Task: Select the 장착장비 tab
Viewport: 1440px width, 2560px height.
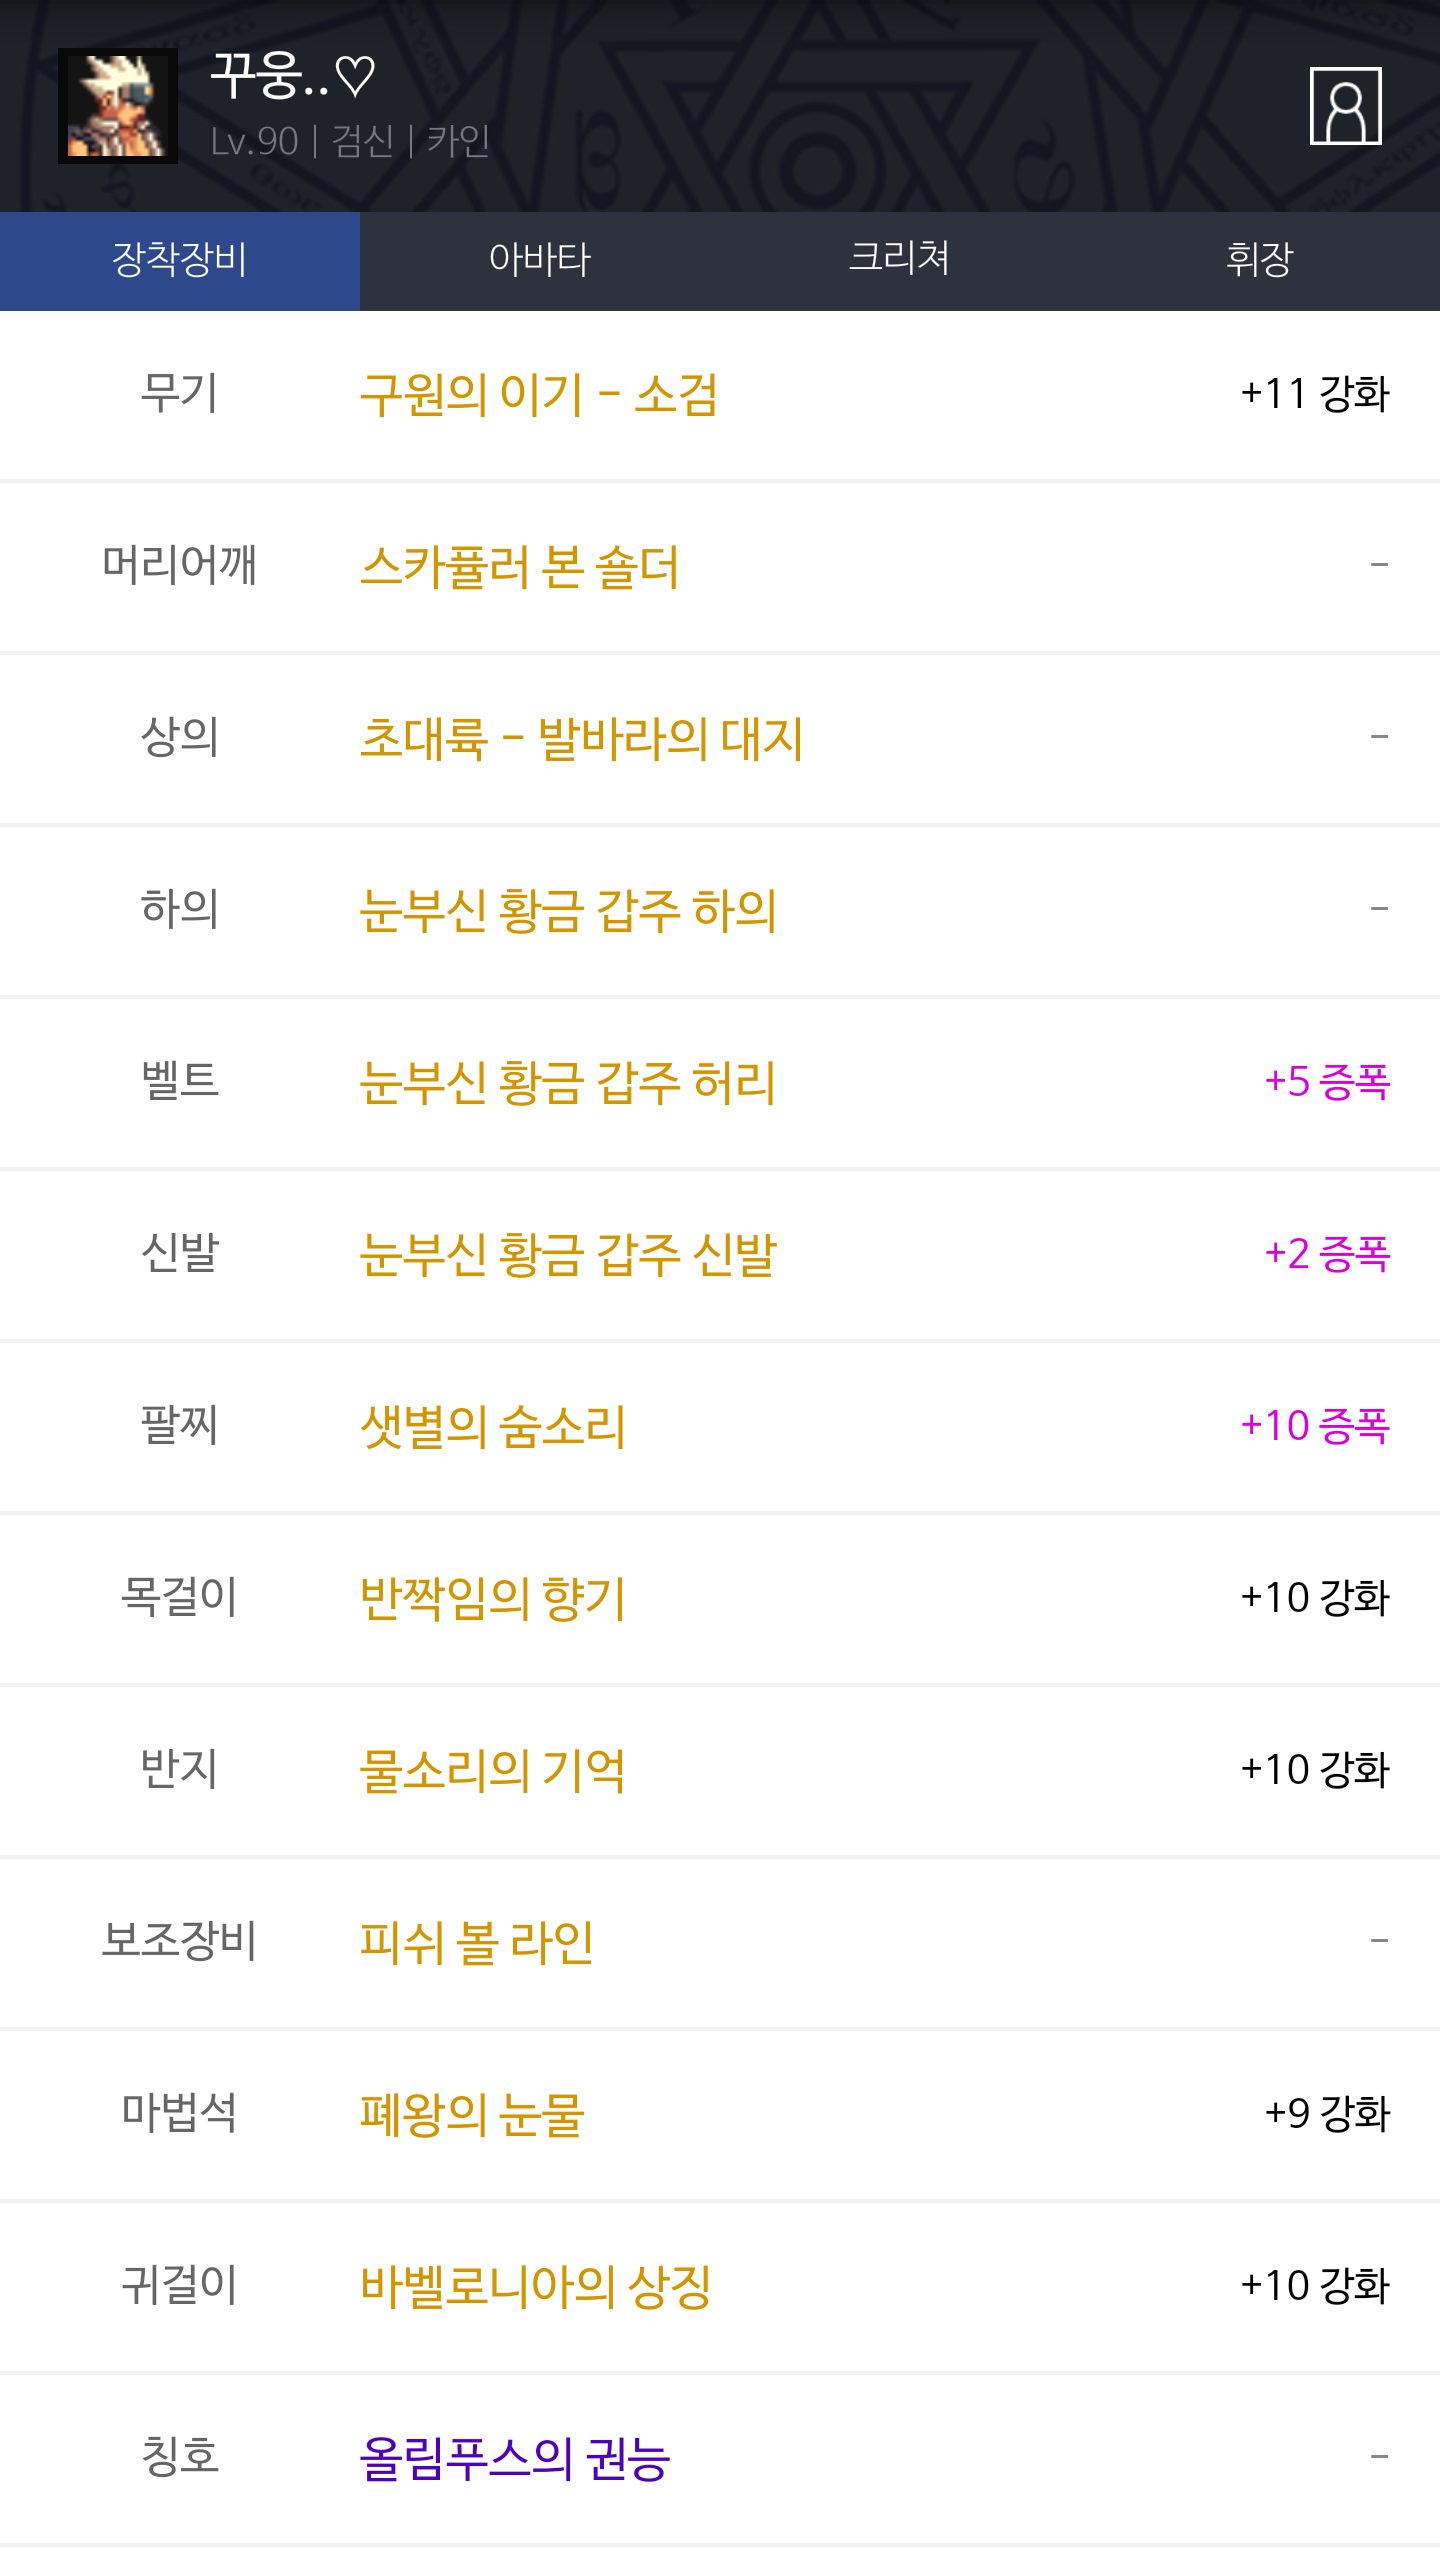Action: pyautogui.click(x=180, y=260)
